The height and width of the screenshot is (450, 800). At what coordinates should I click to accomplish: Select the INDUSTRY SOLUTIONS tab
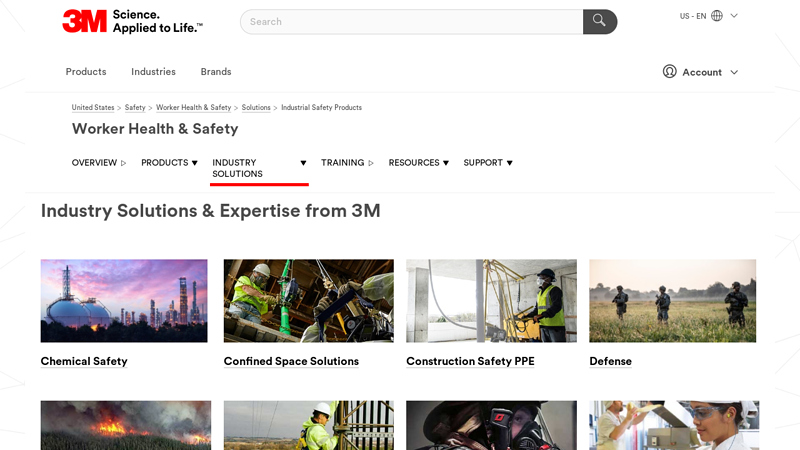pyautogui.click(x=237, y=168)
